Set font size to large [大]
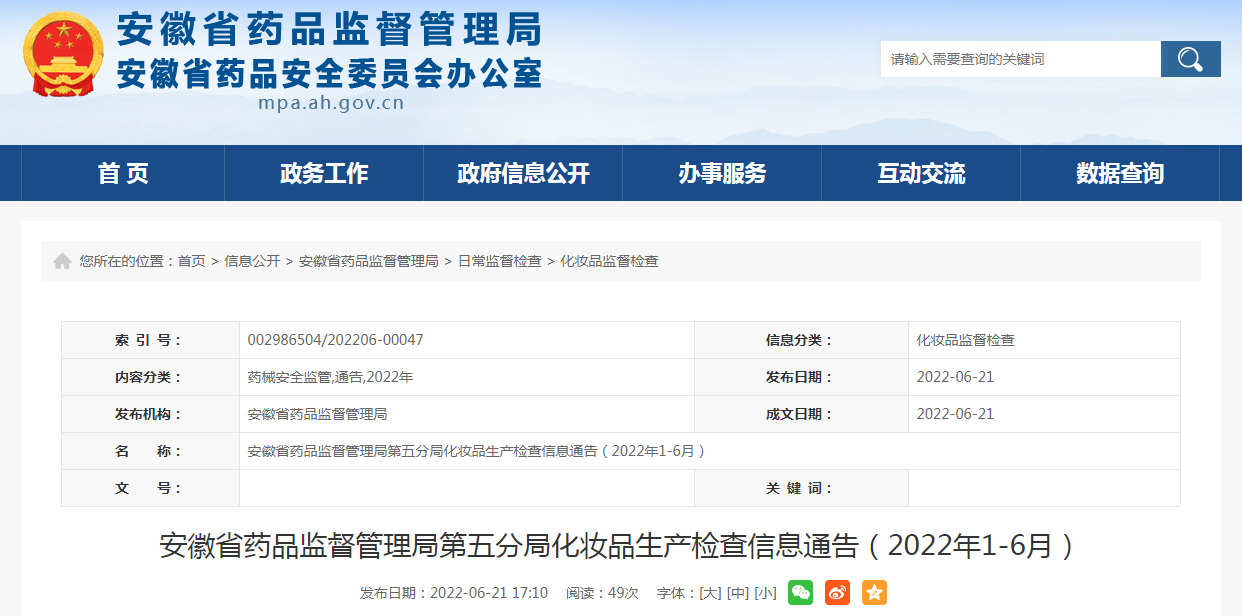Screen dimensions: 1242x616 tap(710, 593)
